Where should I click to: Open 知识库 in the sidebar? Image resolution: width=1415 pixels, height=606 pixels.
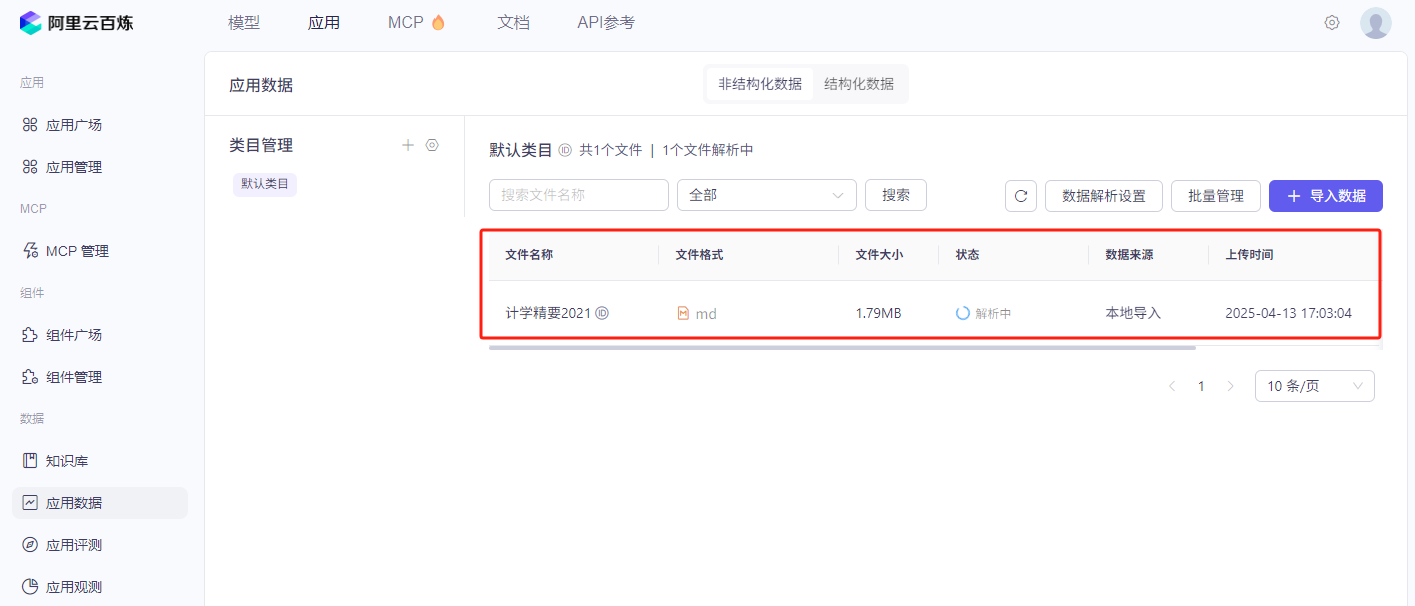pos(67,461)
